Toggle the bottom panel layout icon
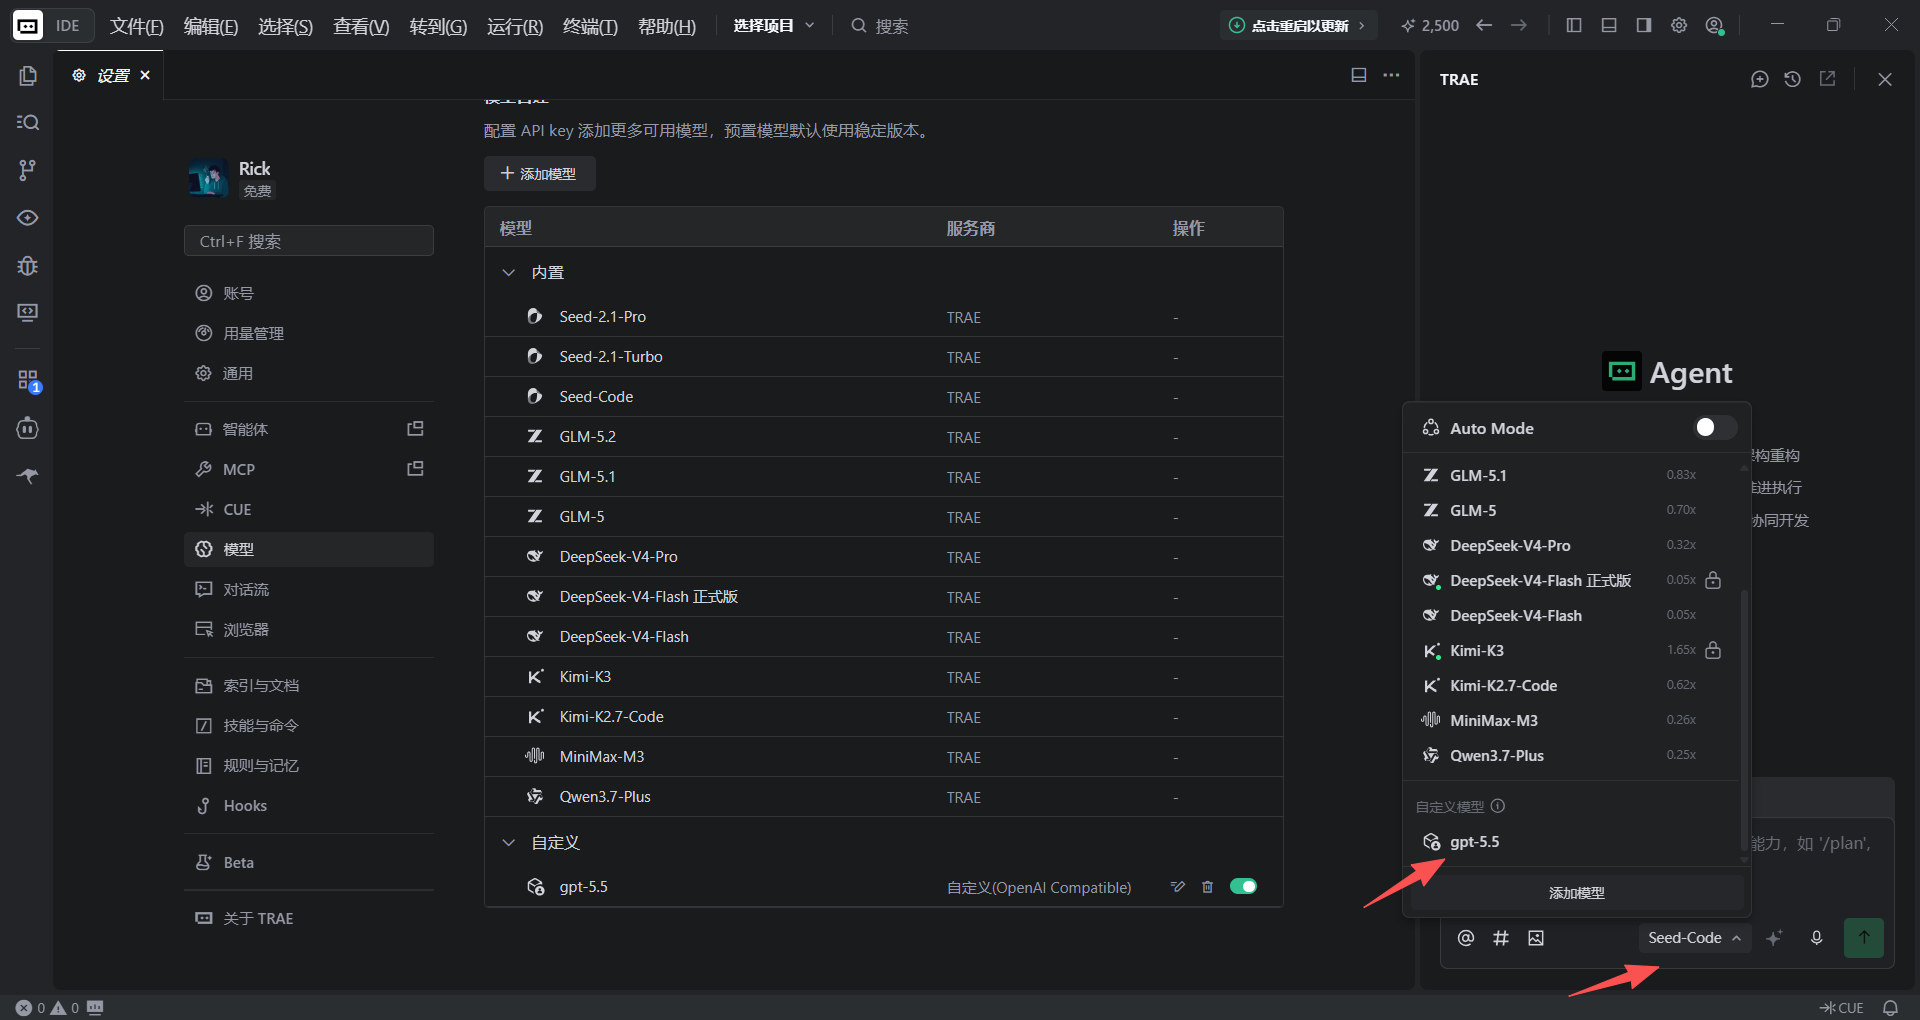This screenshot has width=1920, height=1020. 1609,26
